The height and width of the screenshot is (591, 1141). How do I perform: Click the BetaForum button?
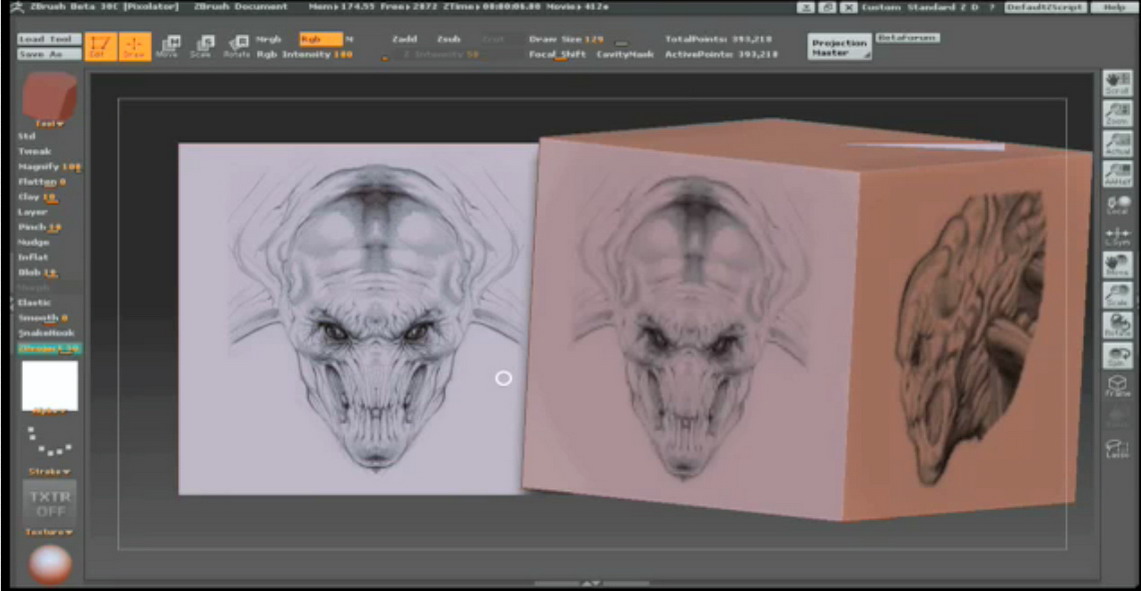(x=907, y=38)
